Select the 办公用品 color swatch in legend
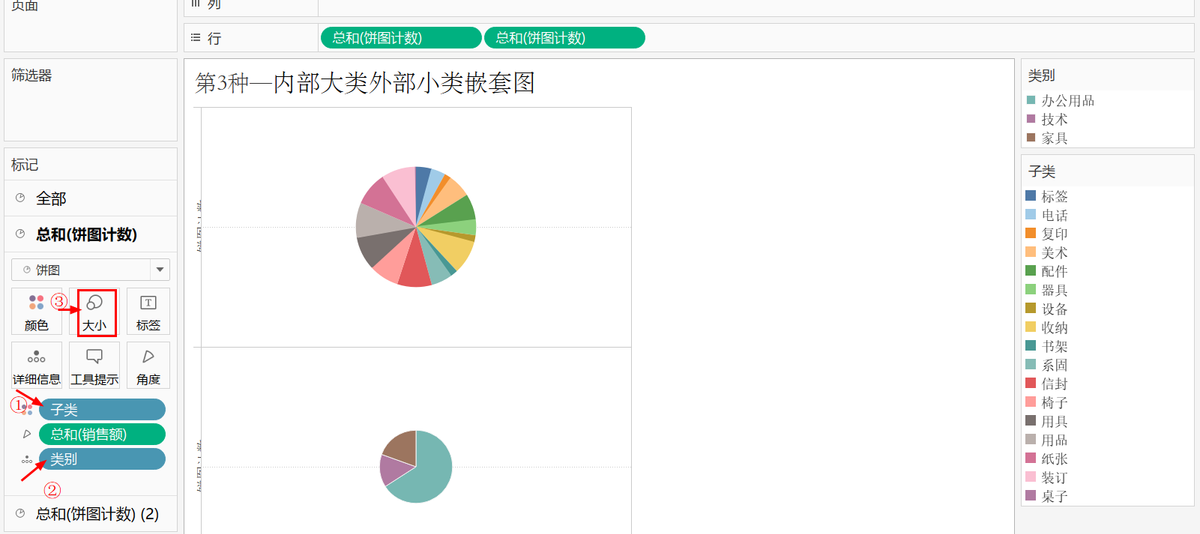Screen dimensions: 1200x534 1031,100
